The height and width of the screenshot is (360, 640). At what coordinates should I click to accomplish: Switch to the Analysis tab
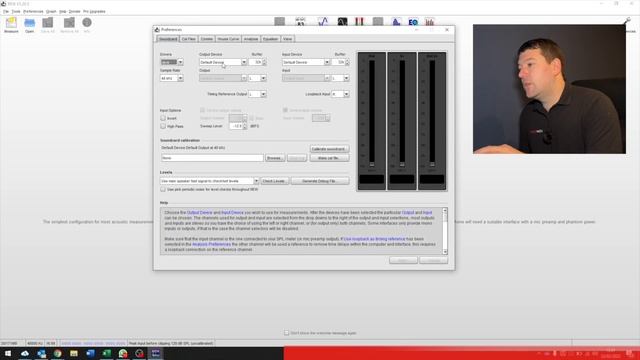pos(251,39)
